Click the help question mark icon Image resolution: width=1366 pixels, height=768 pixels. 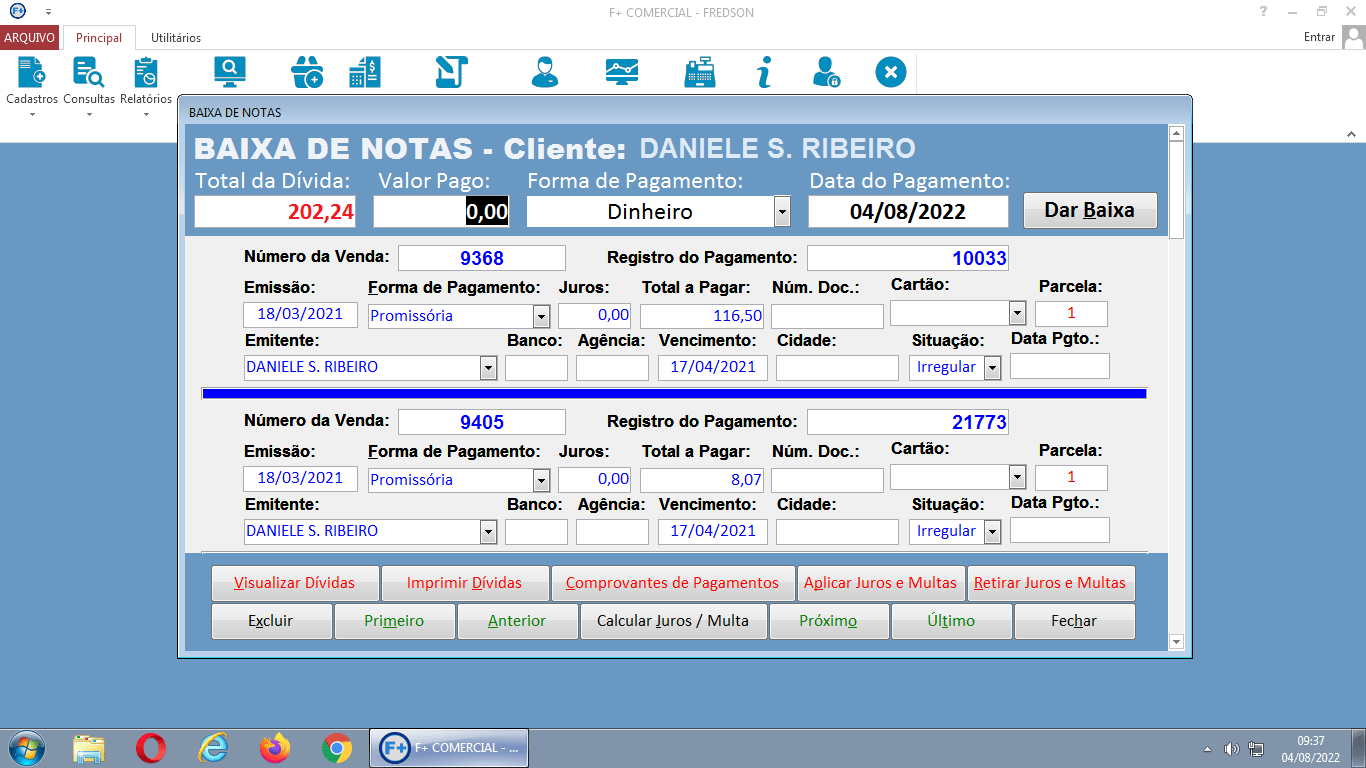point(1264,12)
